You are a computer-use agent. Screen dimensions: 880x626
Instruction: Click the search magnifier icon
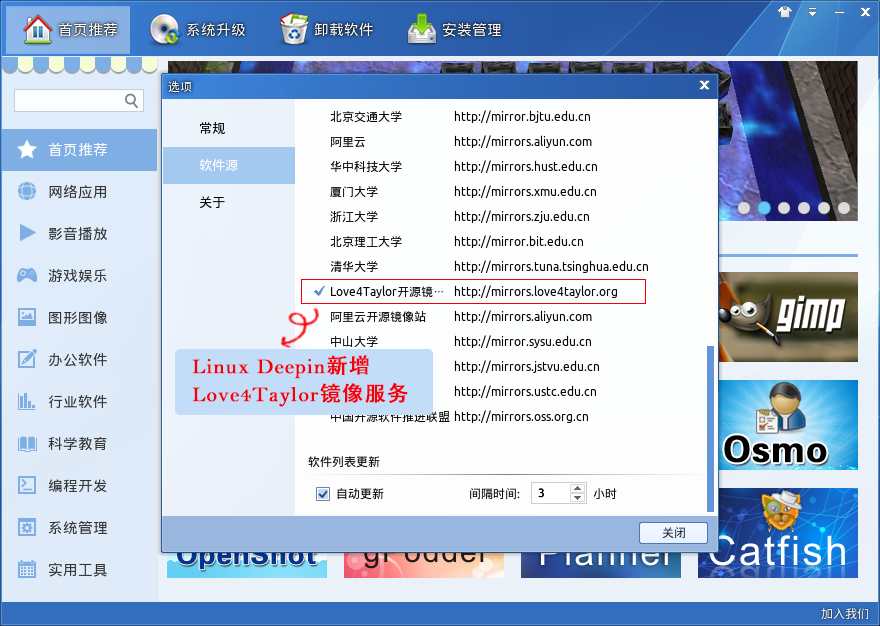[x=131, y=100]
